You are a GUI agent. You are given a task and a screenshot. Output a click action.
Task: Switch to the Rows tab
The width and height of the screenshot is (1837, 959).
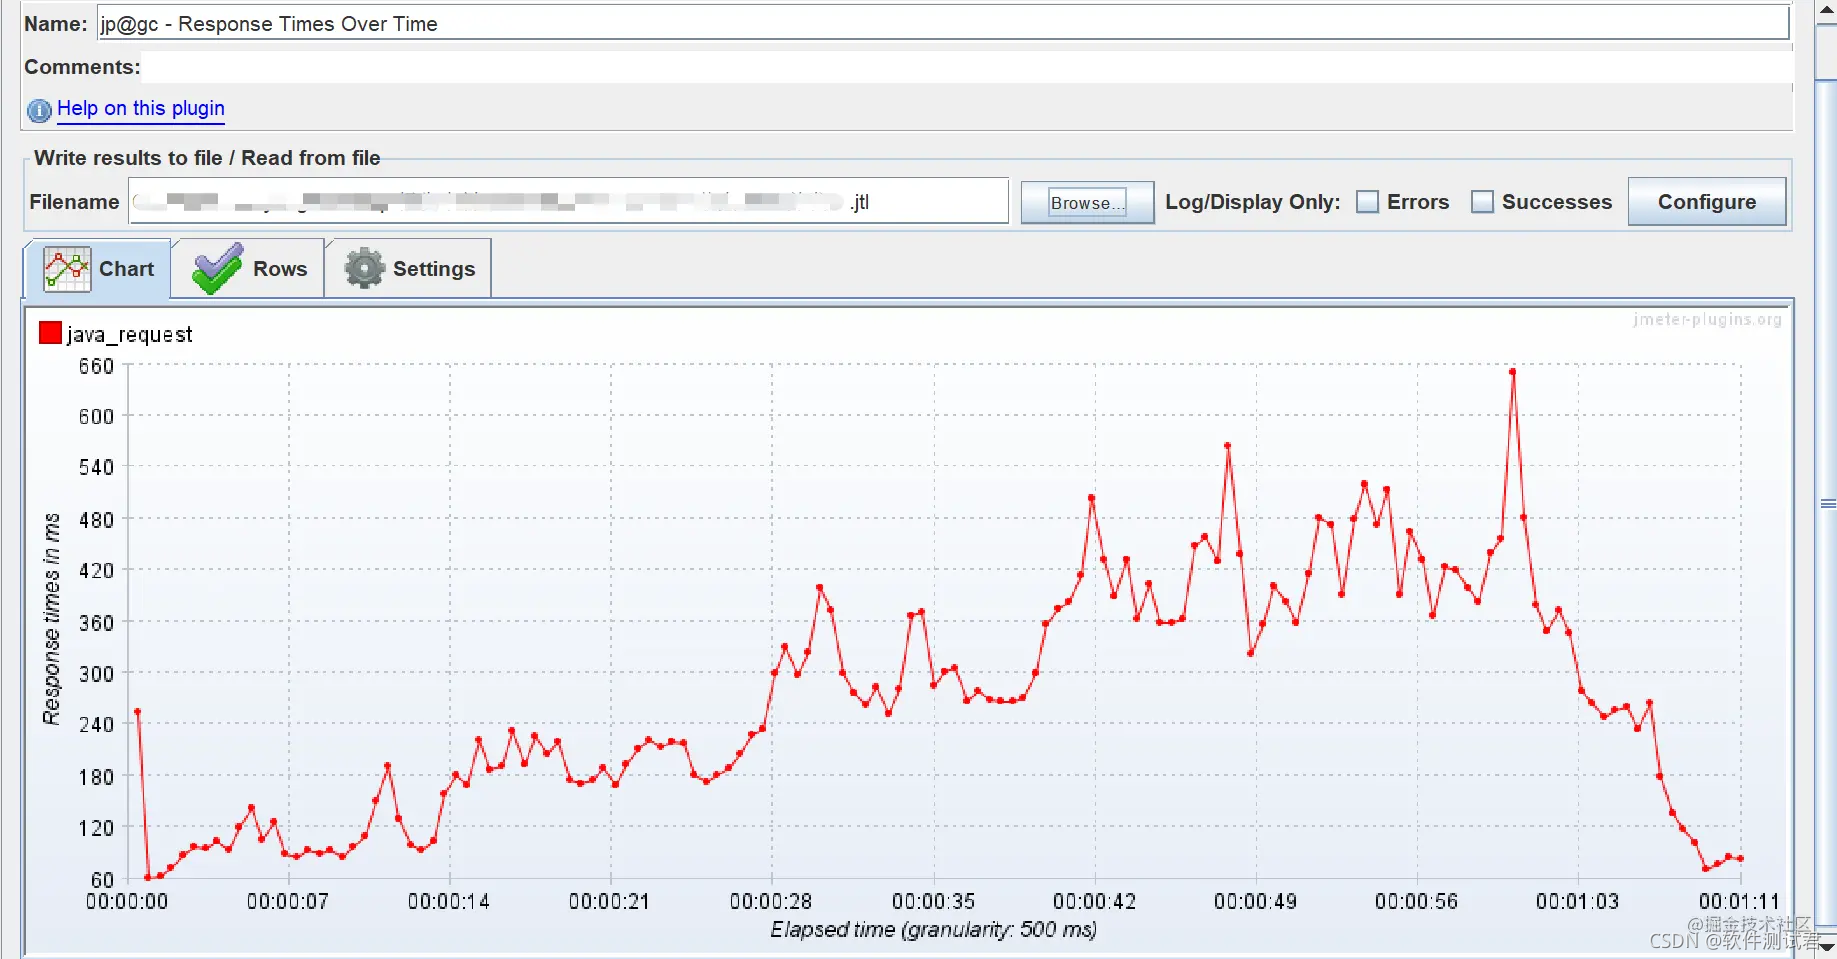248,268
